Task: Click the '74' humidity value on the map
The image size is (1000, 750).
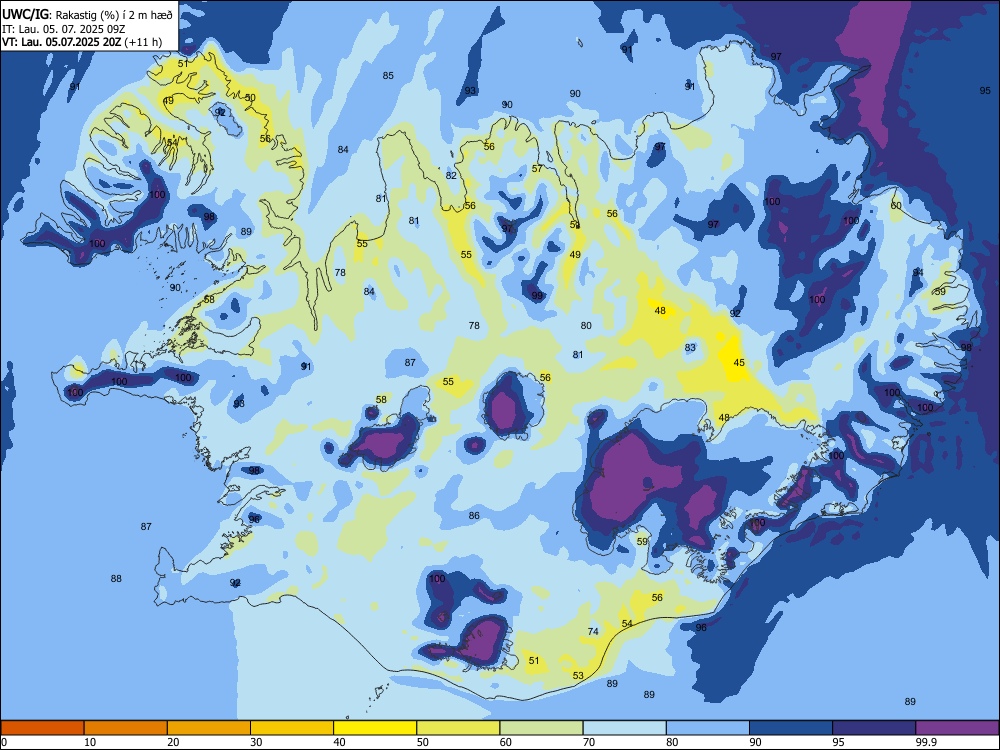Action: (593, 631)
